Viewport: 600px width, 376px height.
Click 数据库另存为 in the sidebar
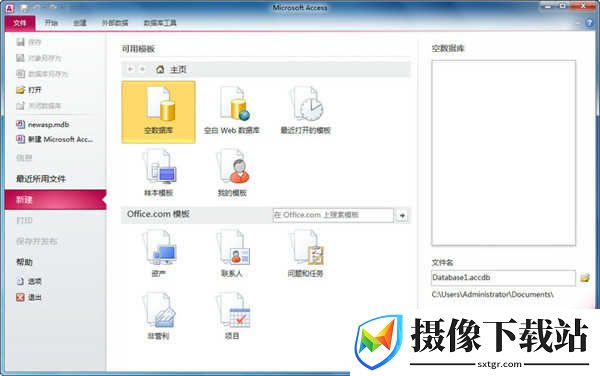click(42, 74)
